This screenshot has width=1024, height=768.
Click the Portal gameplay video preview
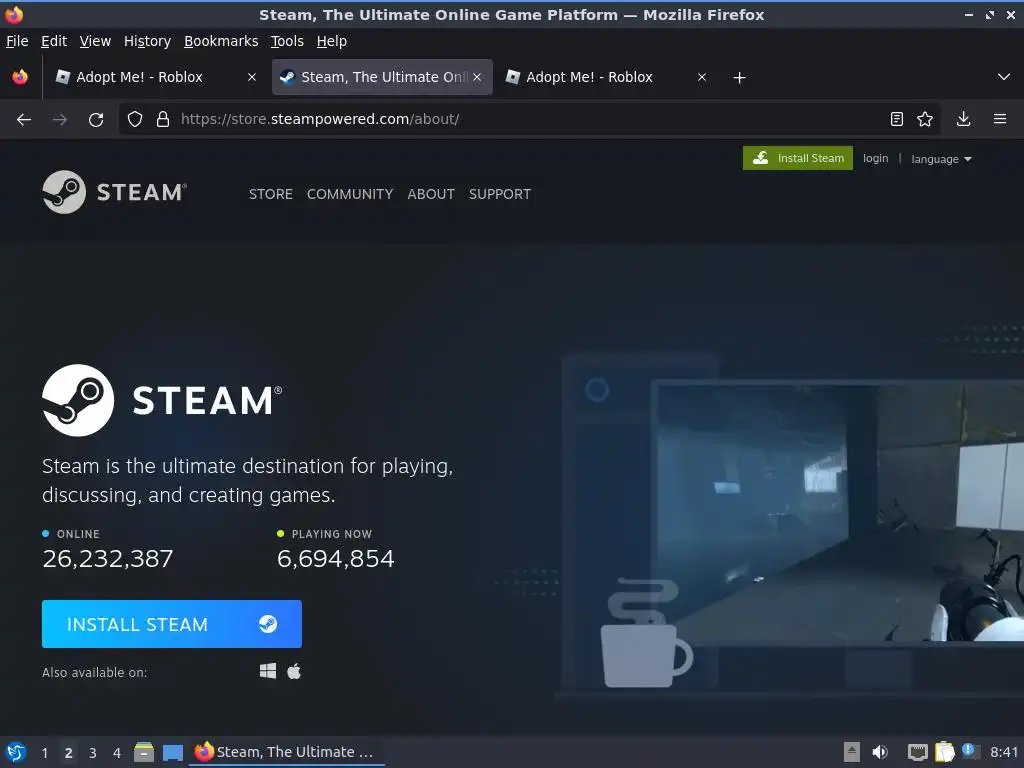click(840, 513)
